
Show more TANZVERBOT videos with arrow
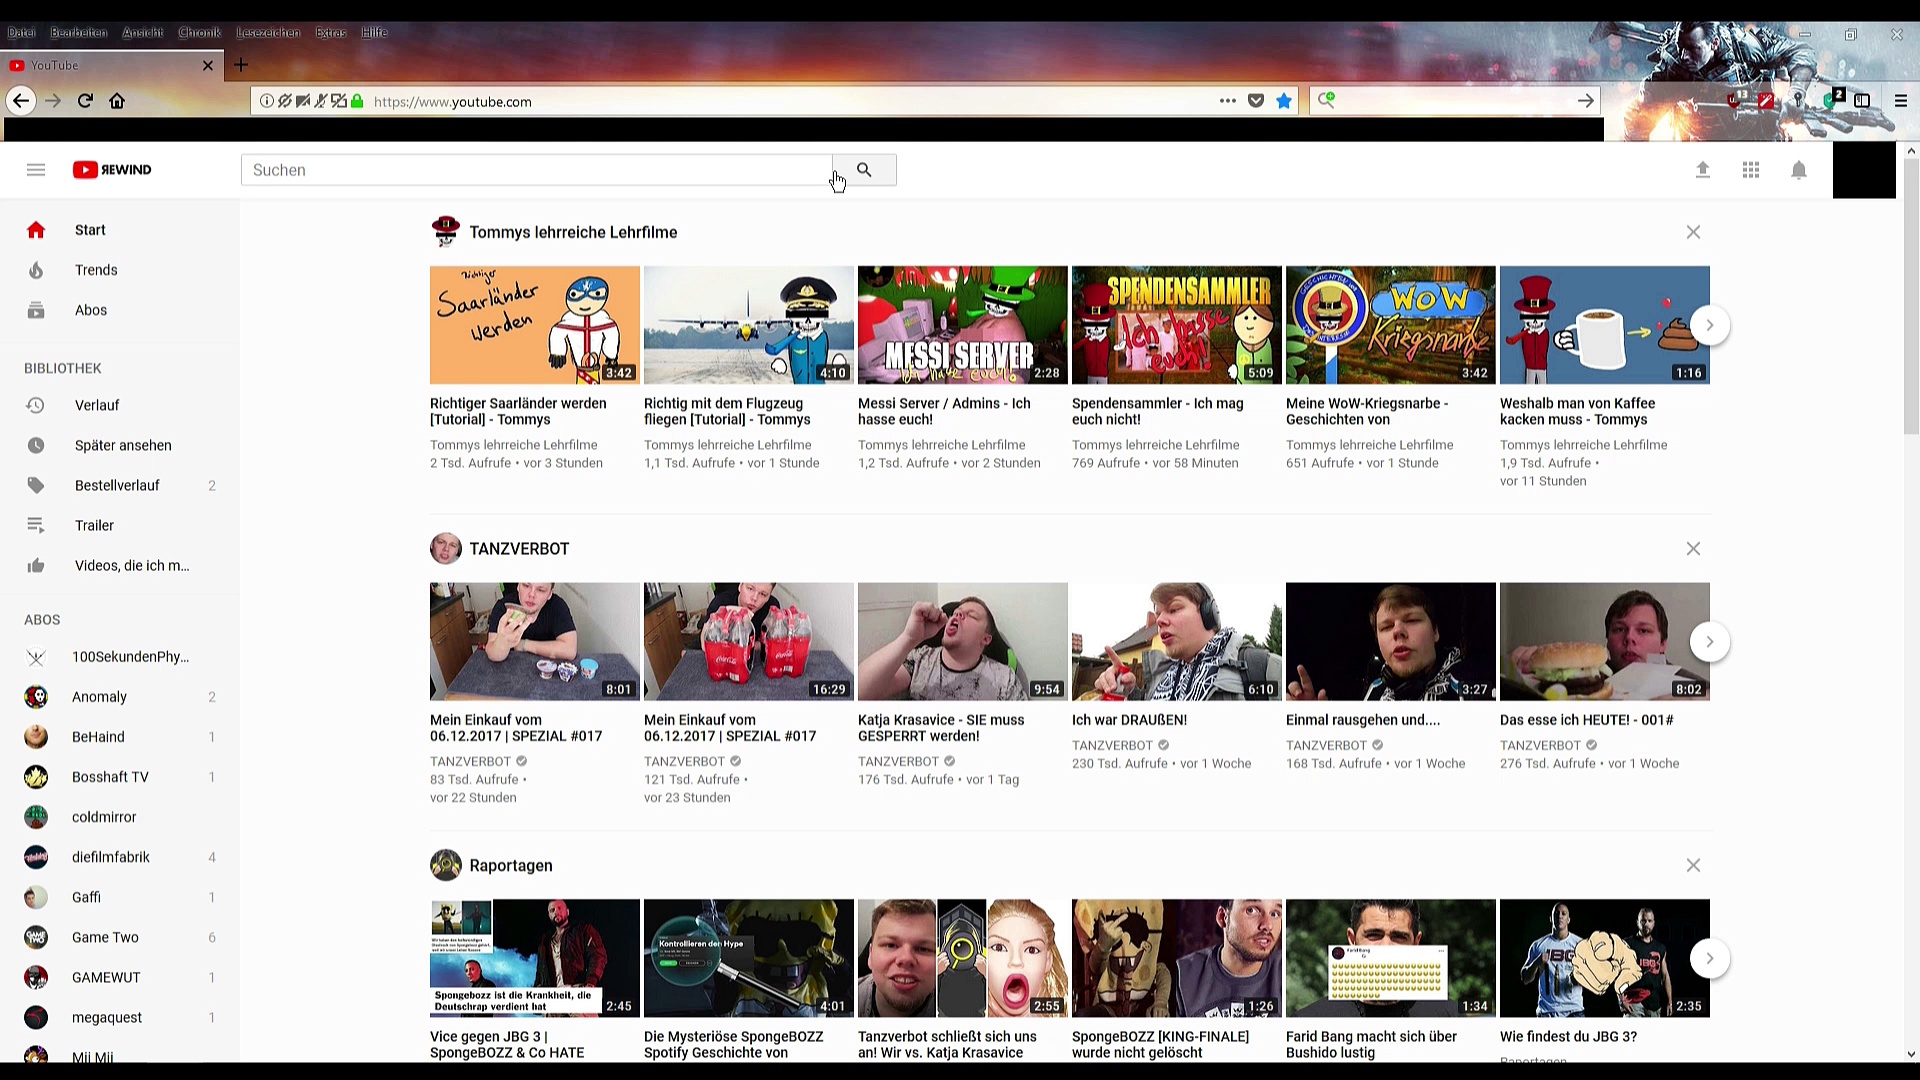1710,642
